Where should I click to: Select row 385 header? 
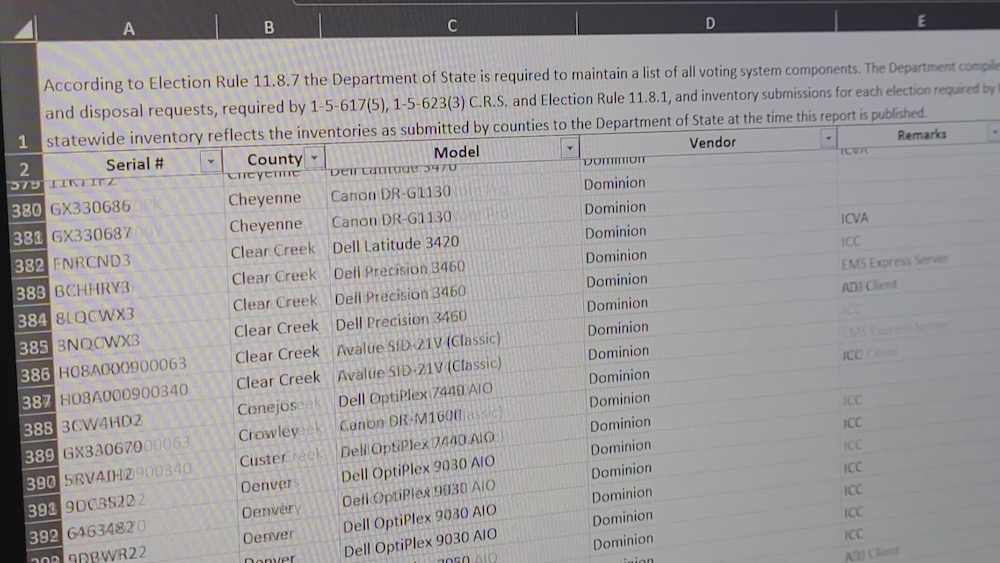pos(34,347)
